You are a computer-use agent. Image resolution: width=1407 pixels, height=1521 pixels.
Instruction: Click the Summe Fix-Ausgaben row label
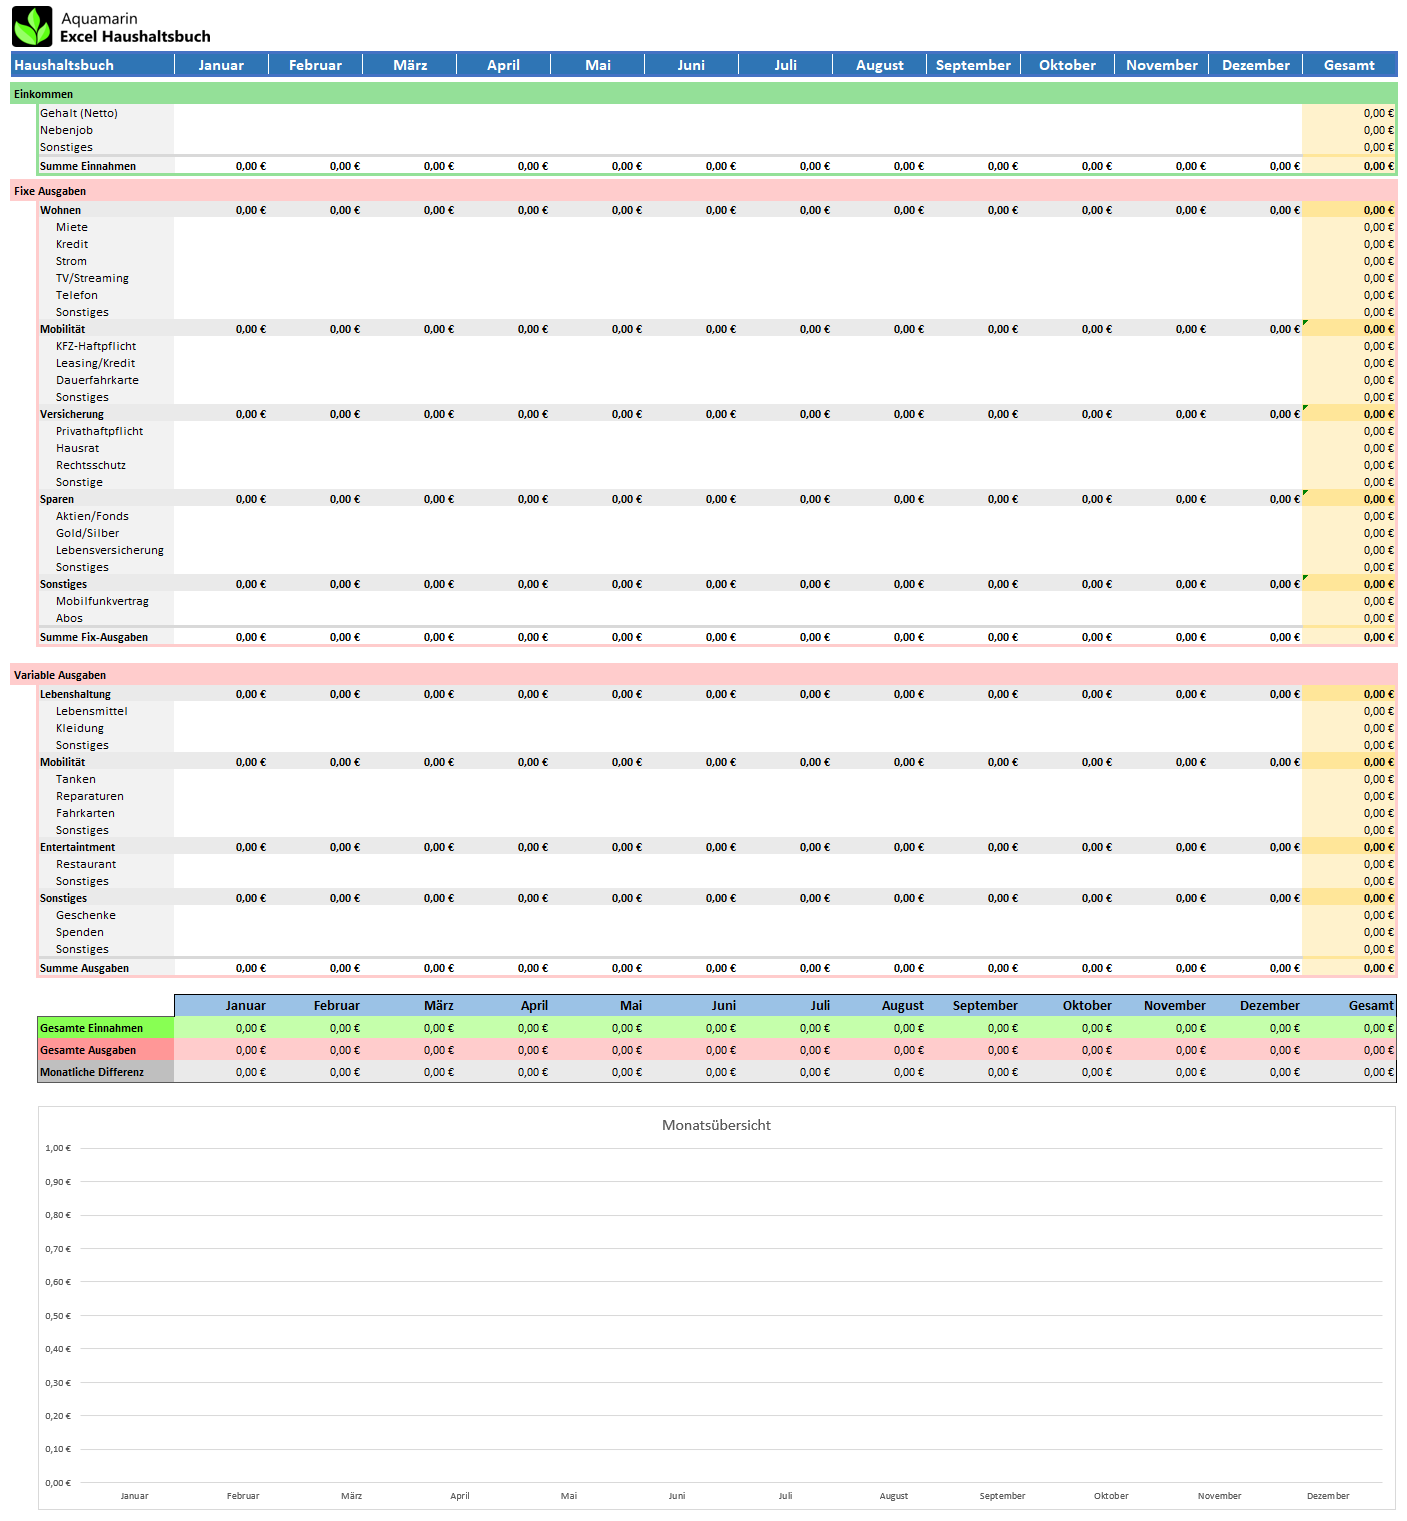94,637
